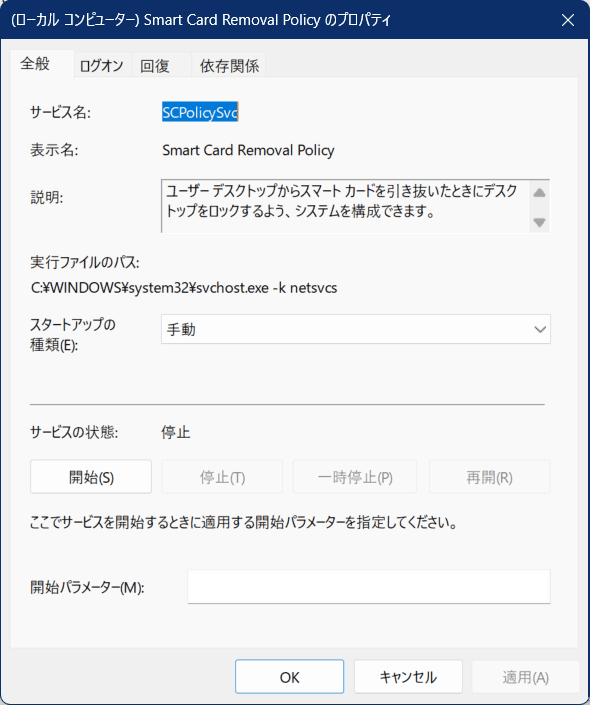This screenshot has width=590, height=705.
Task: Click the description scroll down arrow
Action: 539,222
